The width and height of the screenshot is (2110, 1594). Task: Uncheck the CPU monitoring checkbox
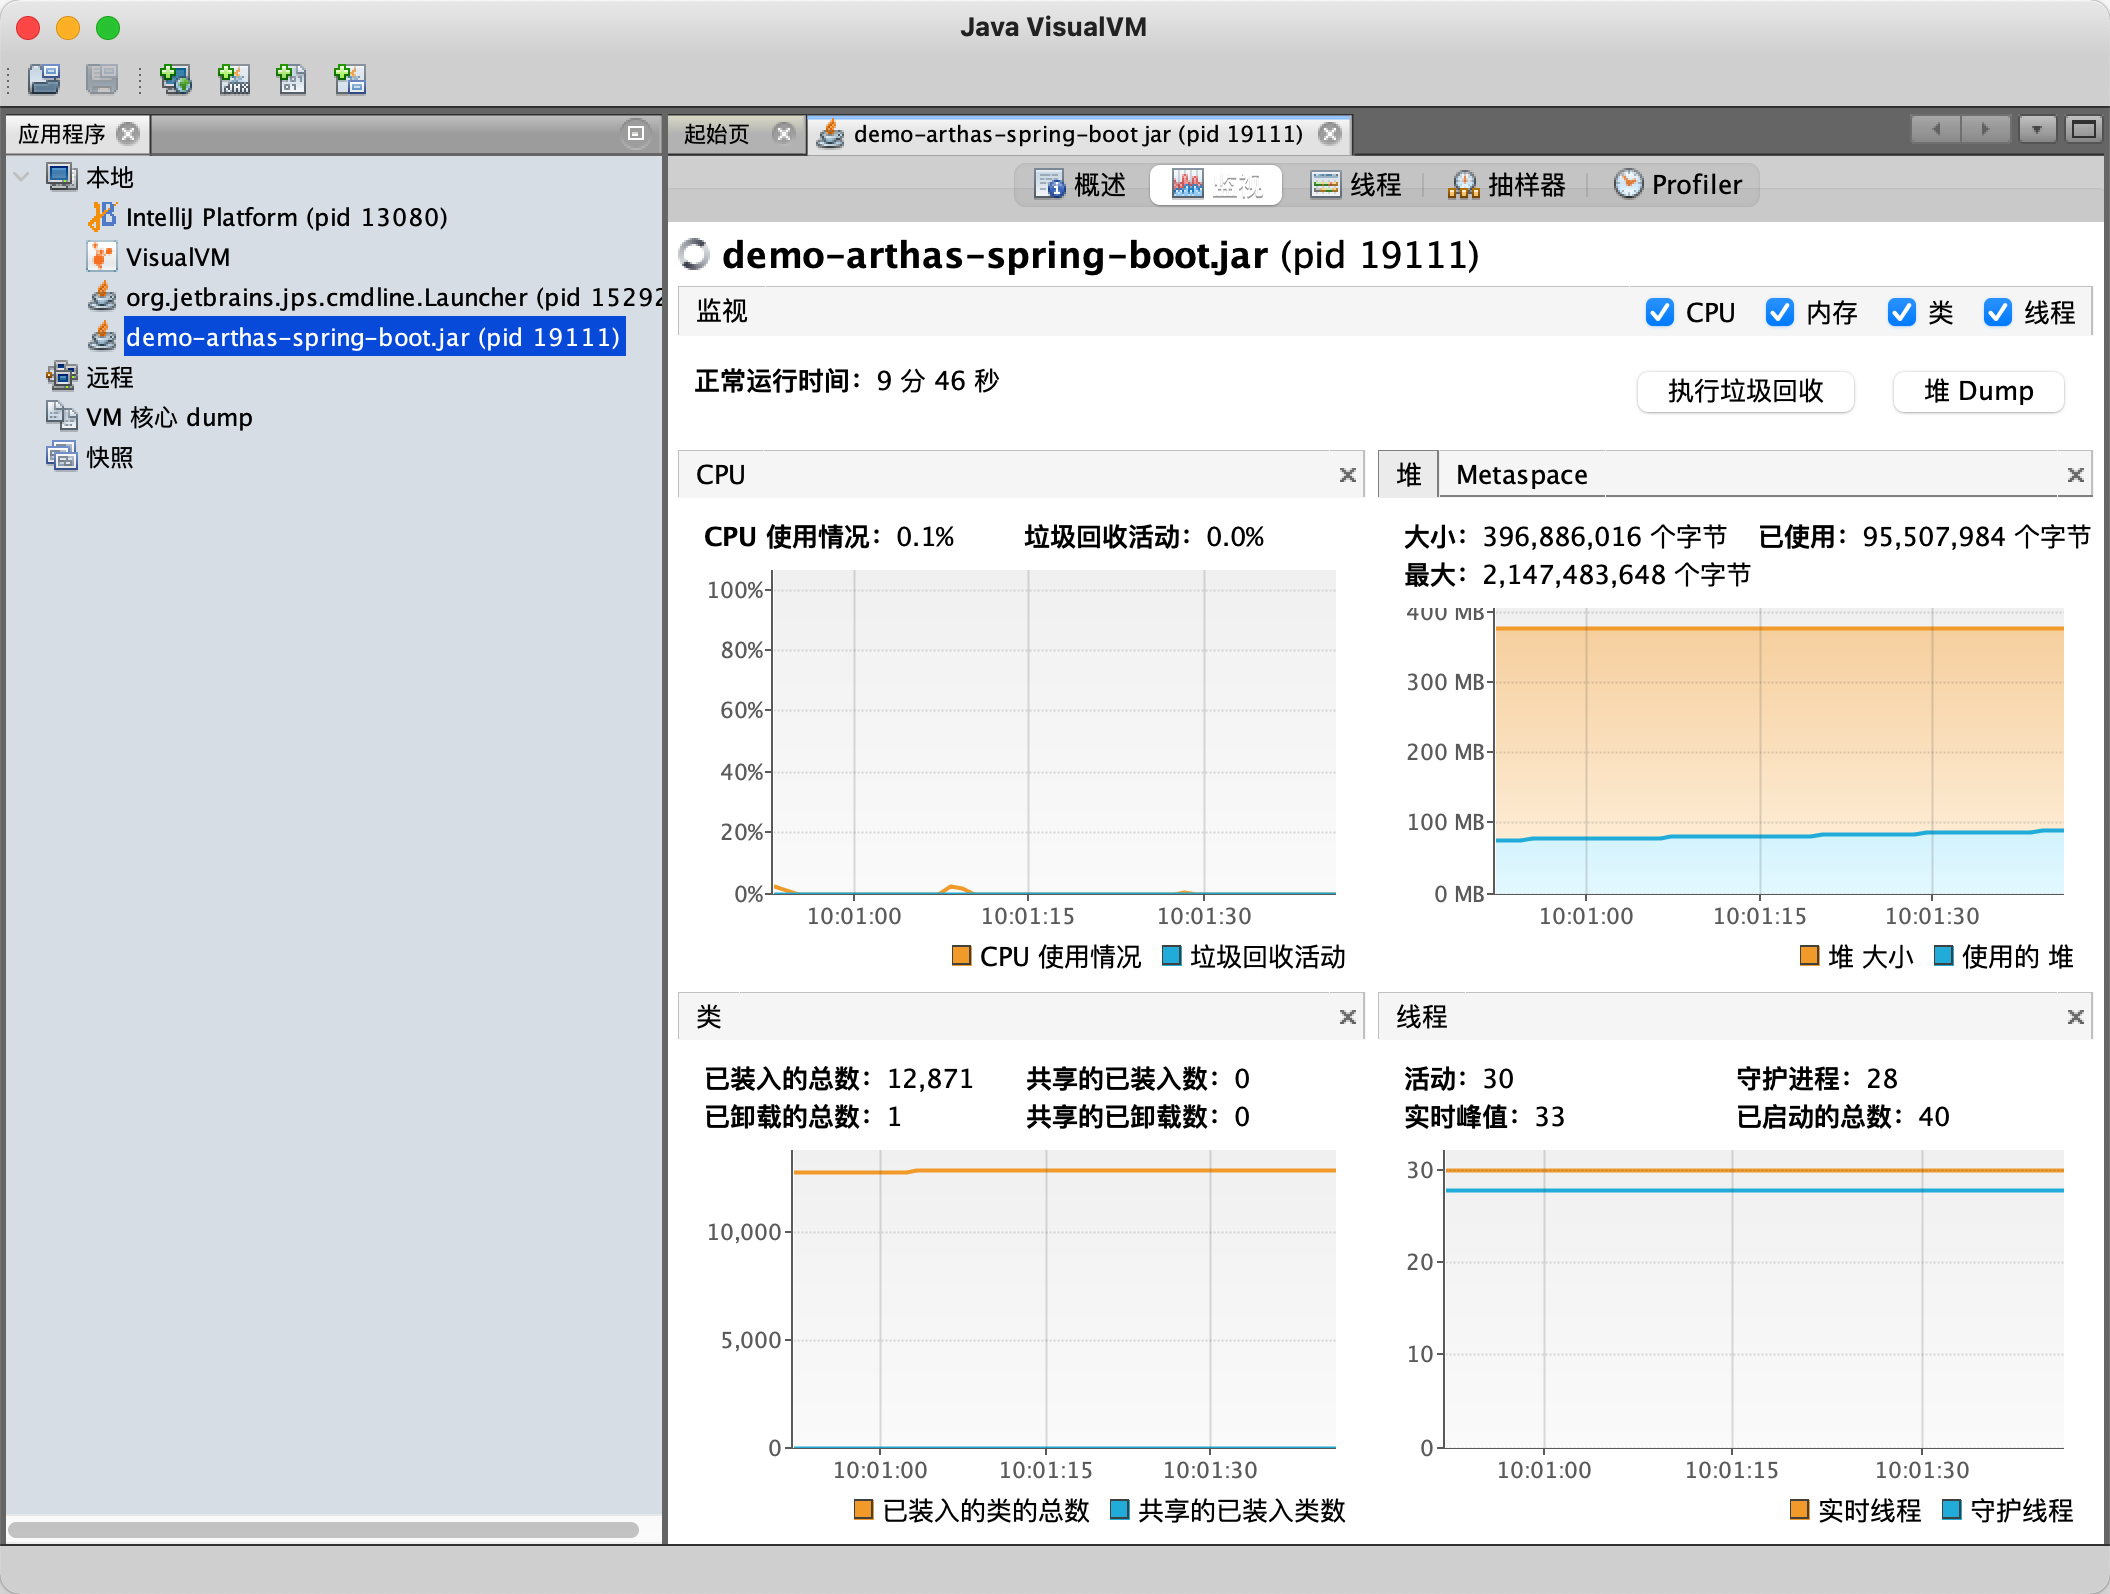point(1660,312)
